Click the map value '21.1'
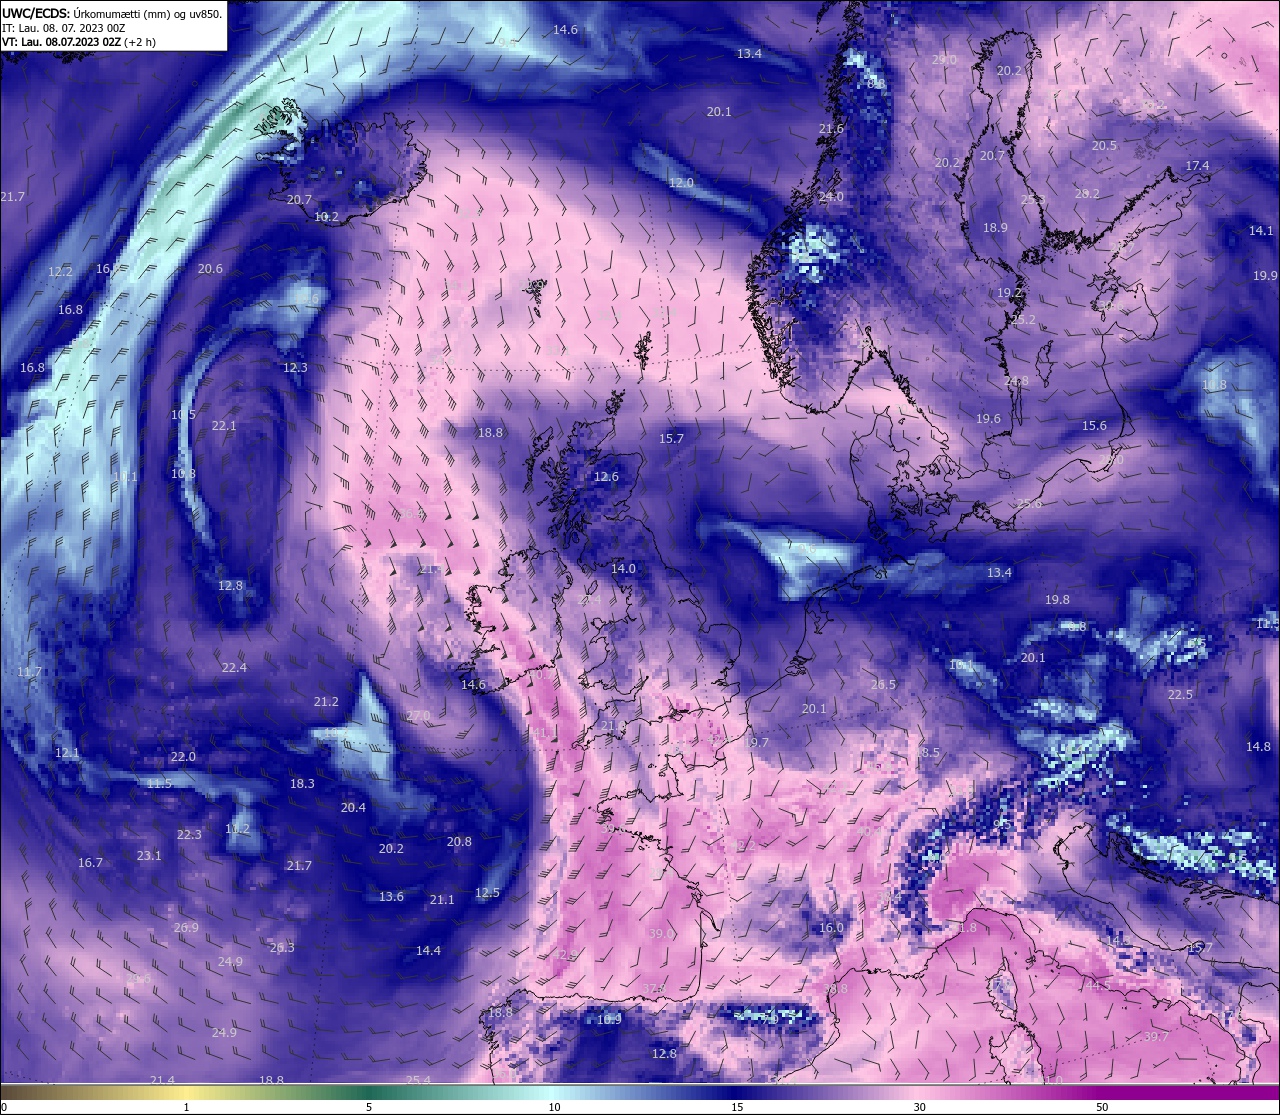The width and height of the screenshot is (1280, 1115). point(442,900)
